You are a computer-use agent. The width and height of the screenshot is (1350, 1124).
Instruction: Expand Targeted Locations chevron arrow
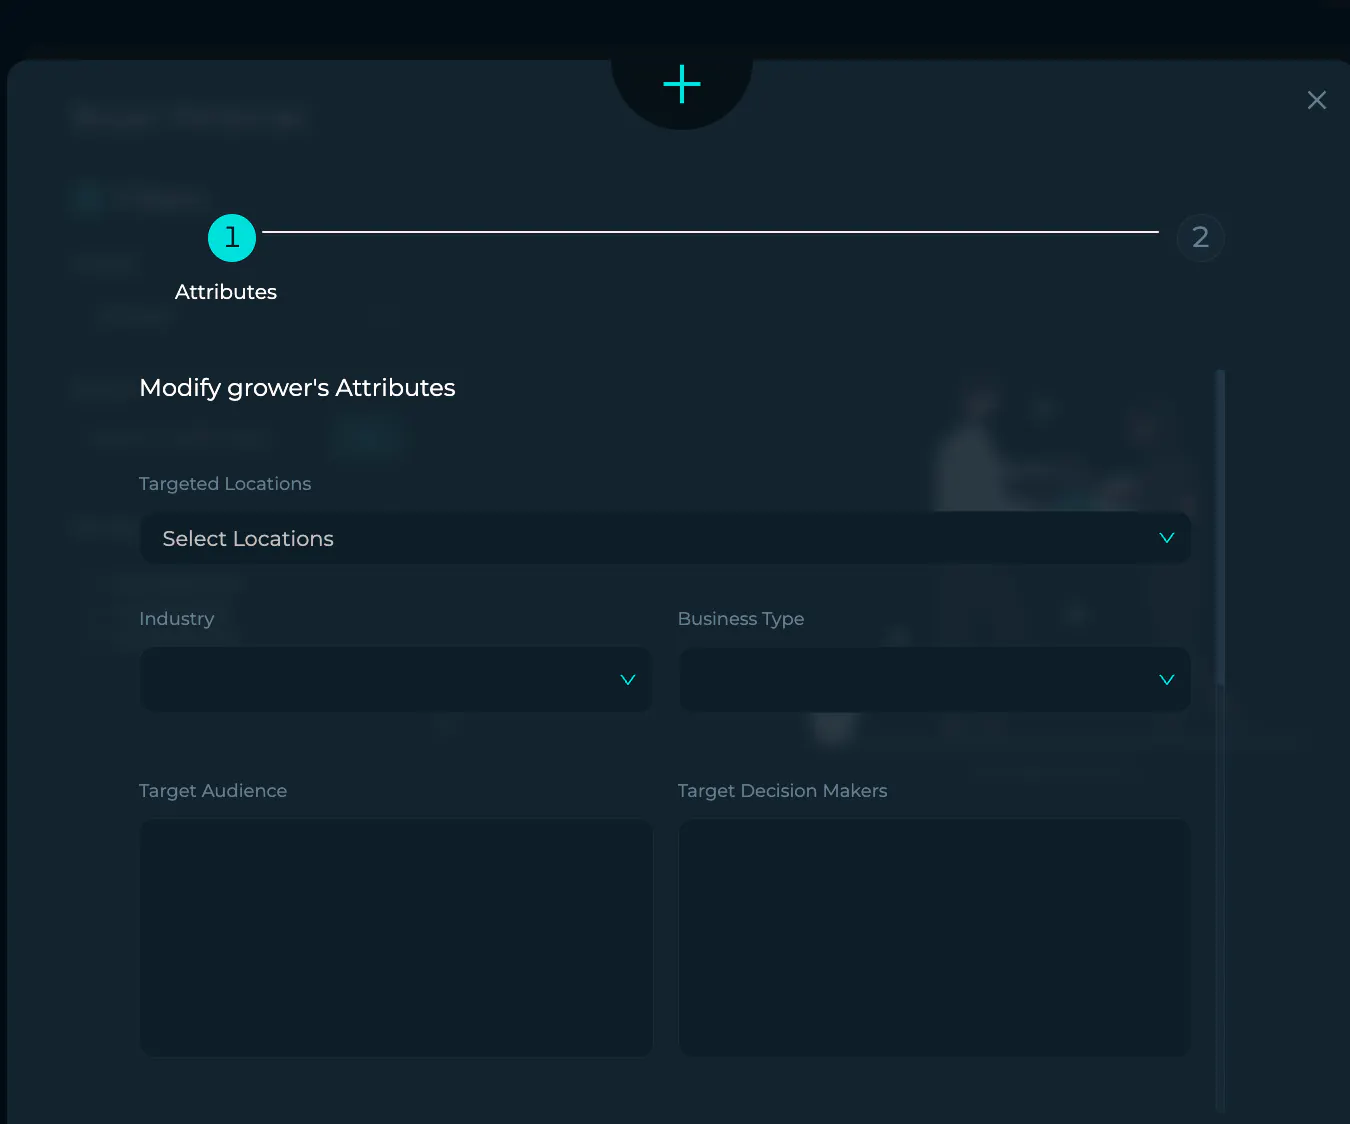pos(1166,538)
